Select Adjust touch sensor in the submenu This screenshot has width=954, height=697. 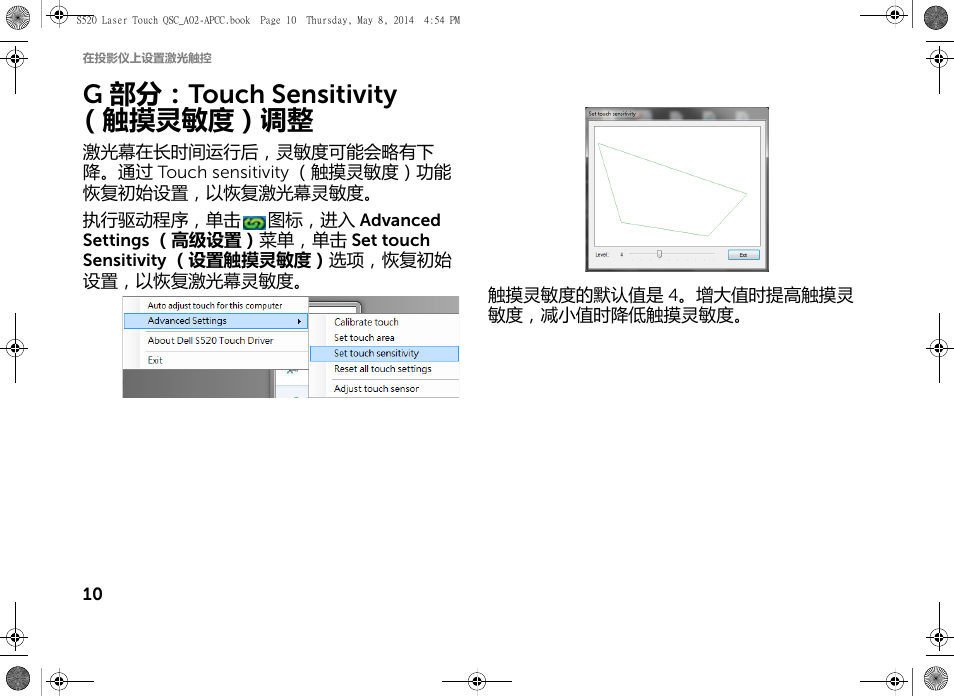click(376, 389)
